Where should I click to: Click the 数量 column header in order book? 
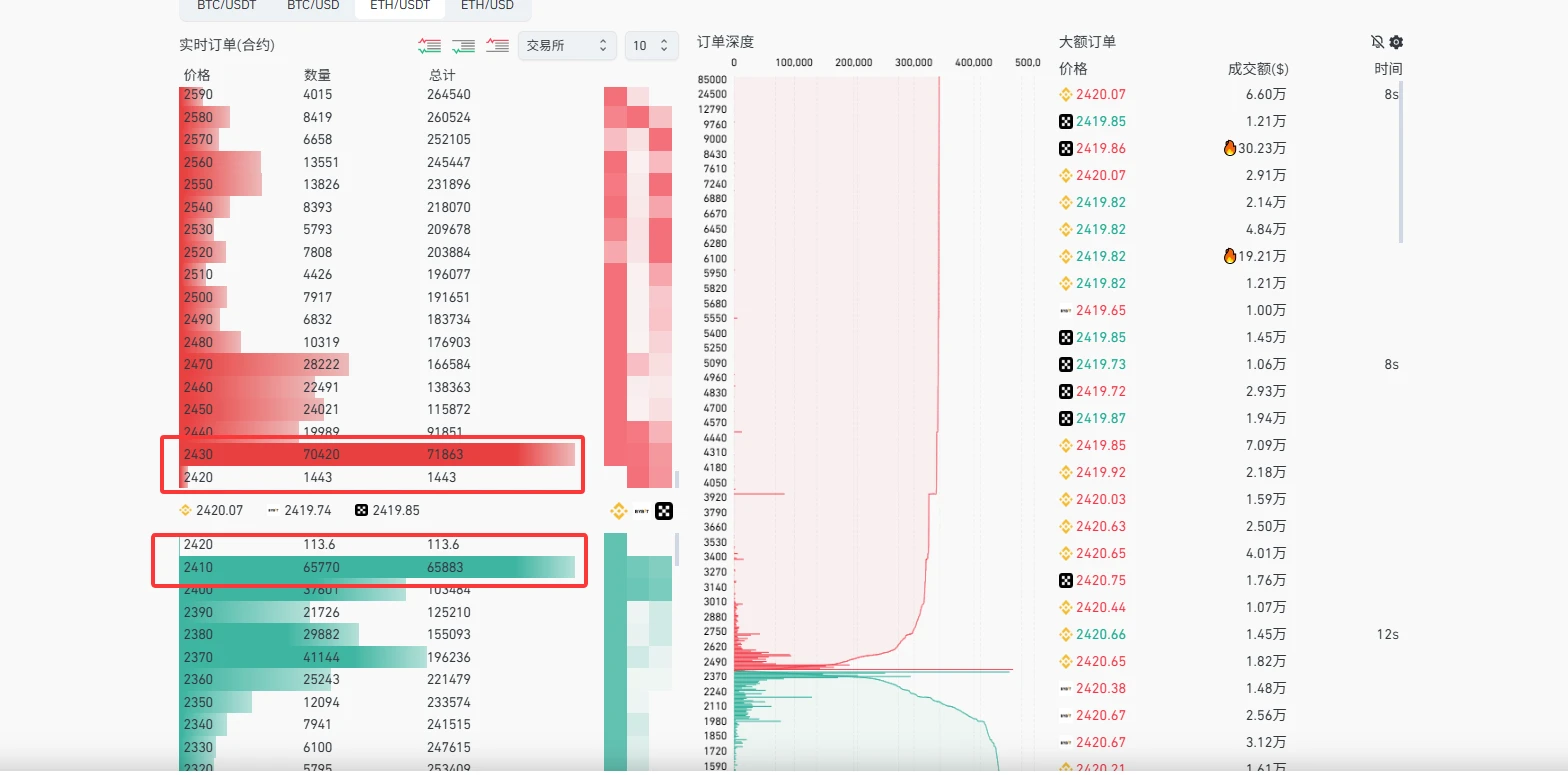(x=317, y=75)
